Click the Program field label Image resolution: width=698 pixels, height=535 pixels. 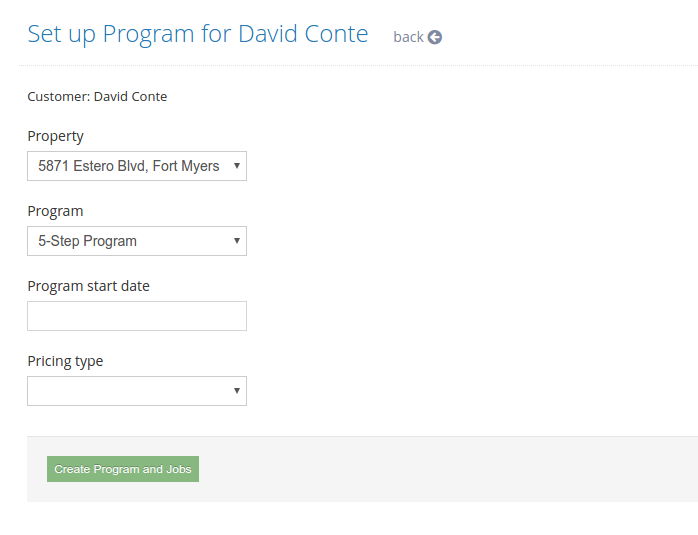click(x=55, y=211)
